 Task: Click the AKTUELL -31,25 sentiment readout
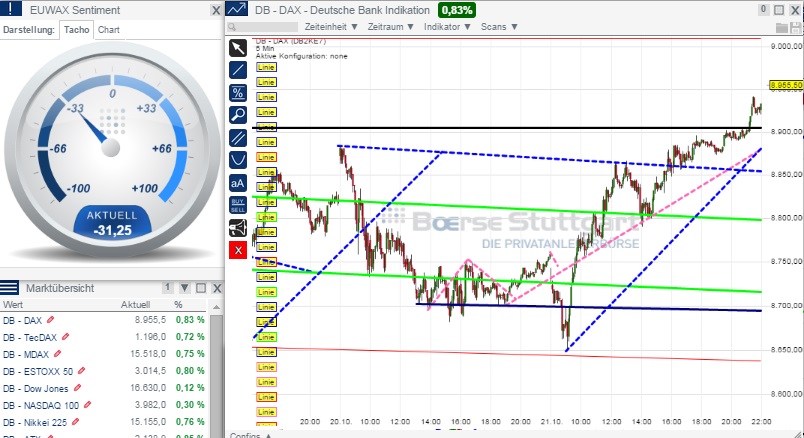(x=112, y=223)
